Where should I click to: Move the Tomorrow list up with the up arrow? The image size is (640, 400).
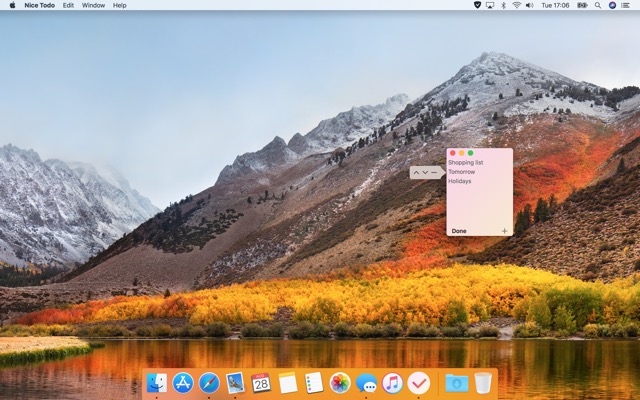(x=416, y=173)
